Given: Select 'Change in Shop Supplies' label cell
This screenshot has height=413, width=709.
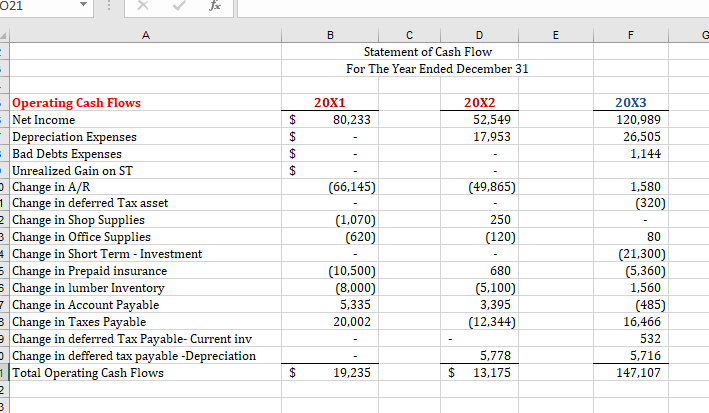Looking at the screenshot, I should pos(146,220).
